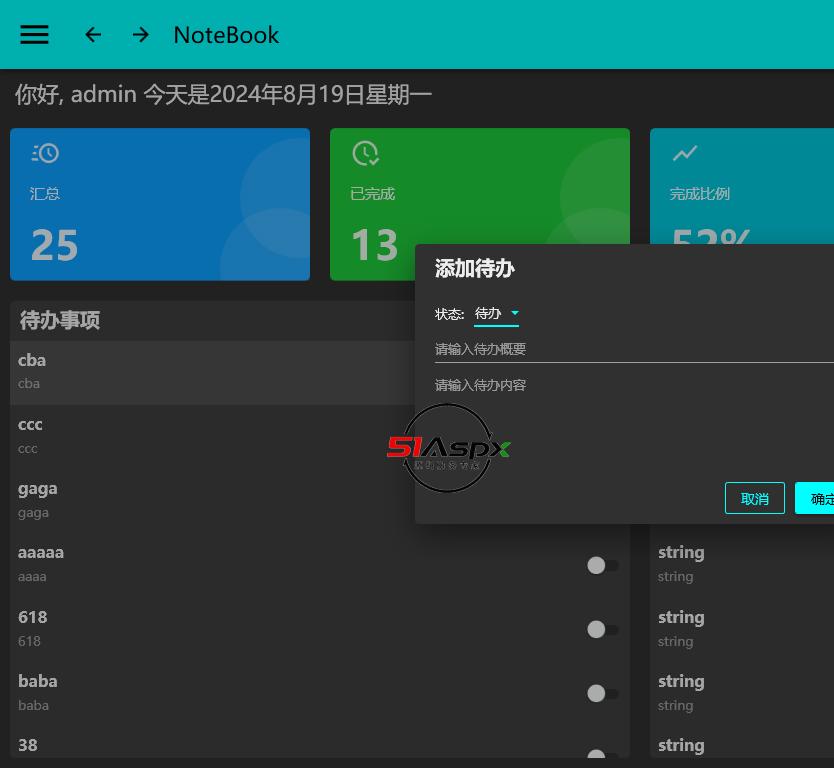Click the 请输入待办内容 text area
This screenshot has height=768, width=834.
(630, 420)
